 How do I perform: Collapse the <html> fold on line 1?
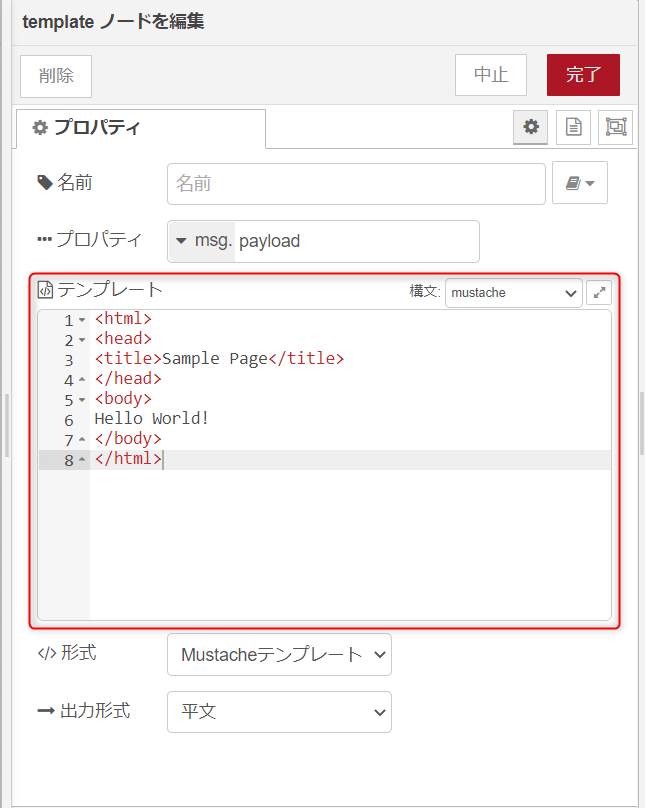click(x=82, y=320)
